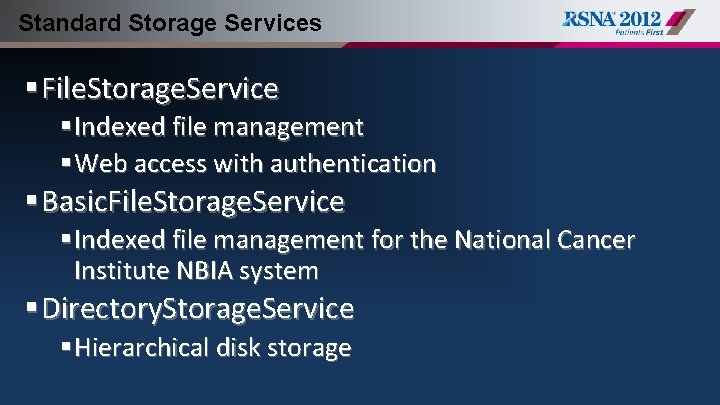Screen dimensions: 720x405
Task: Click the RSNA 2012 logo
Action: [x=628, y=22]
